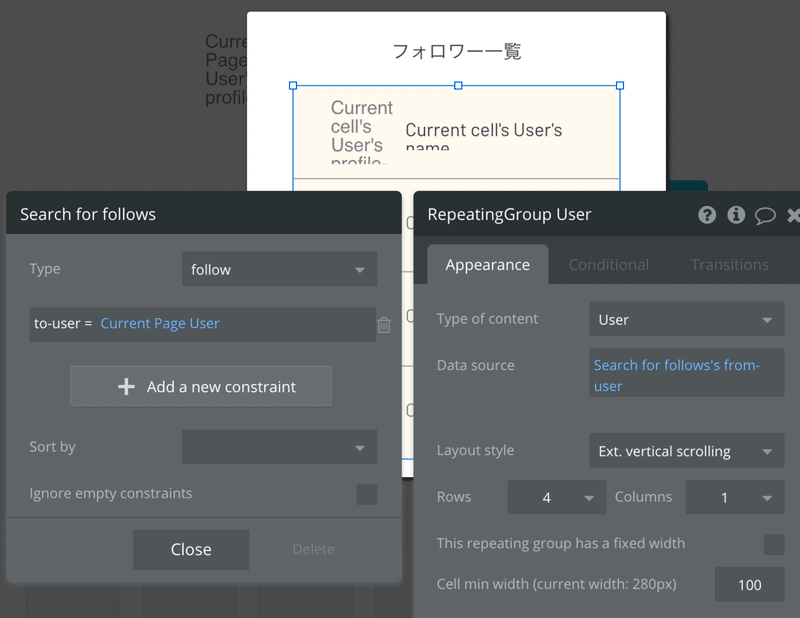Open the Sort by dropdown
The width and height of the screenshot is (800, 618).
[x=279, y=447]
